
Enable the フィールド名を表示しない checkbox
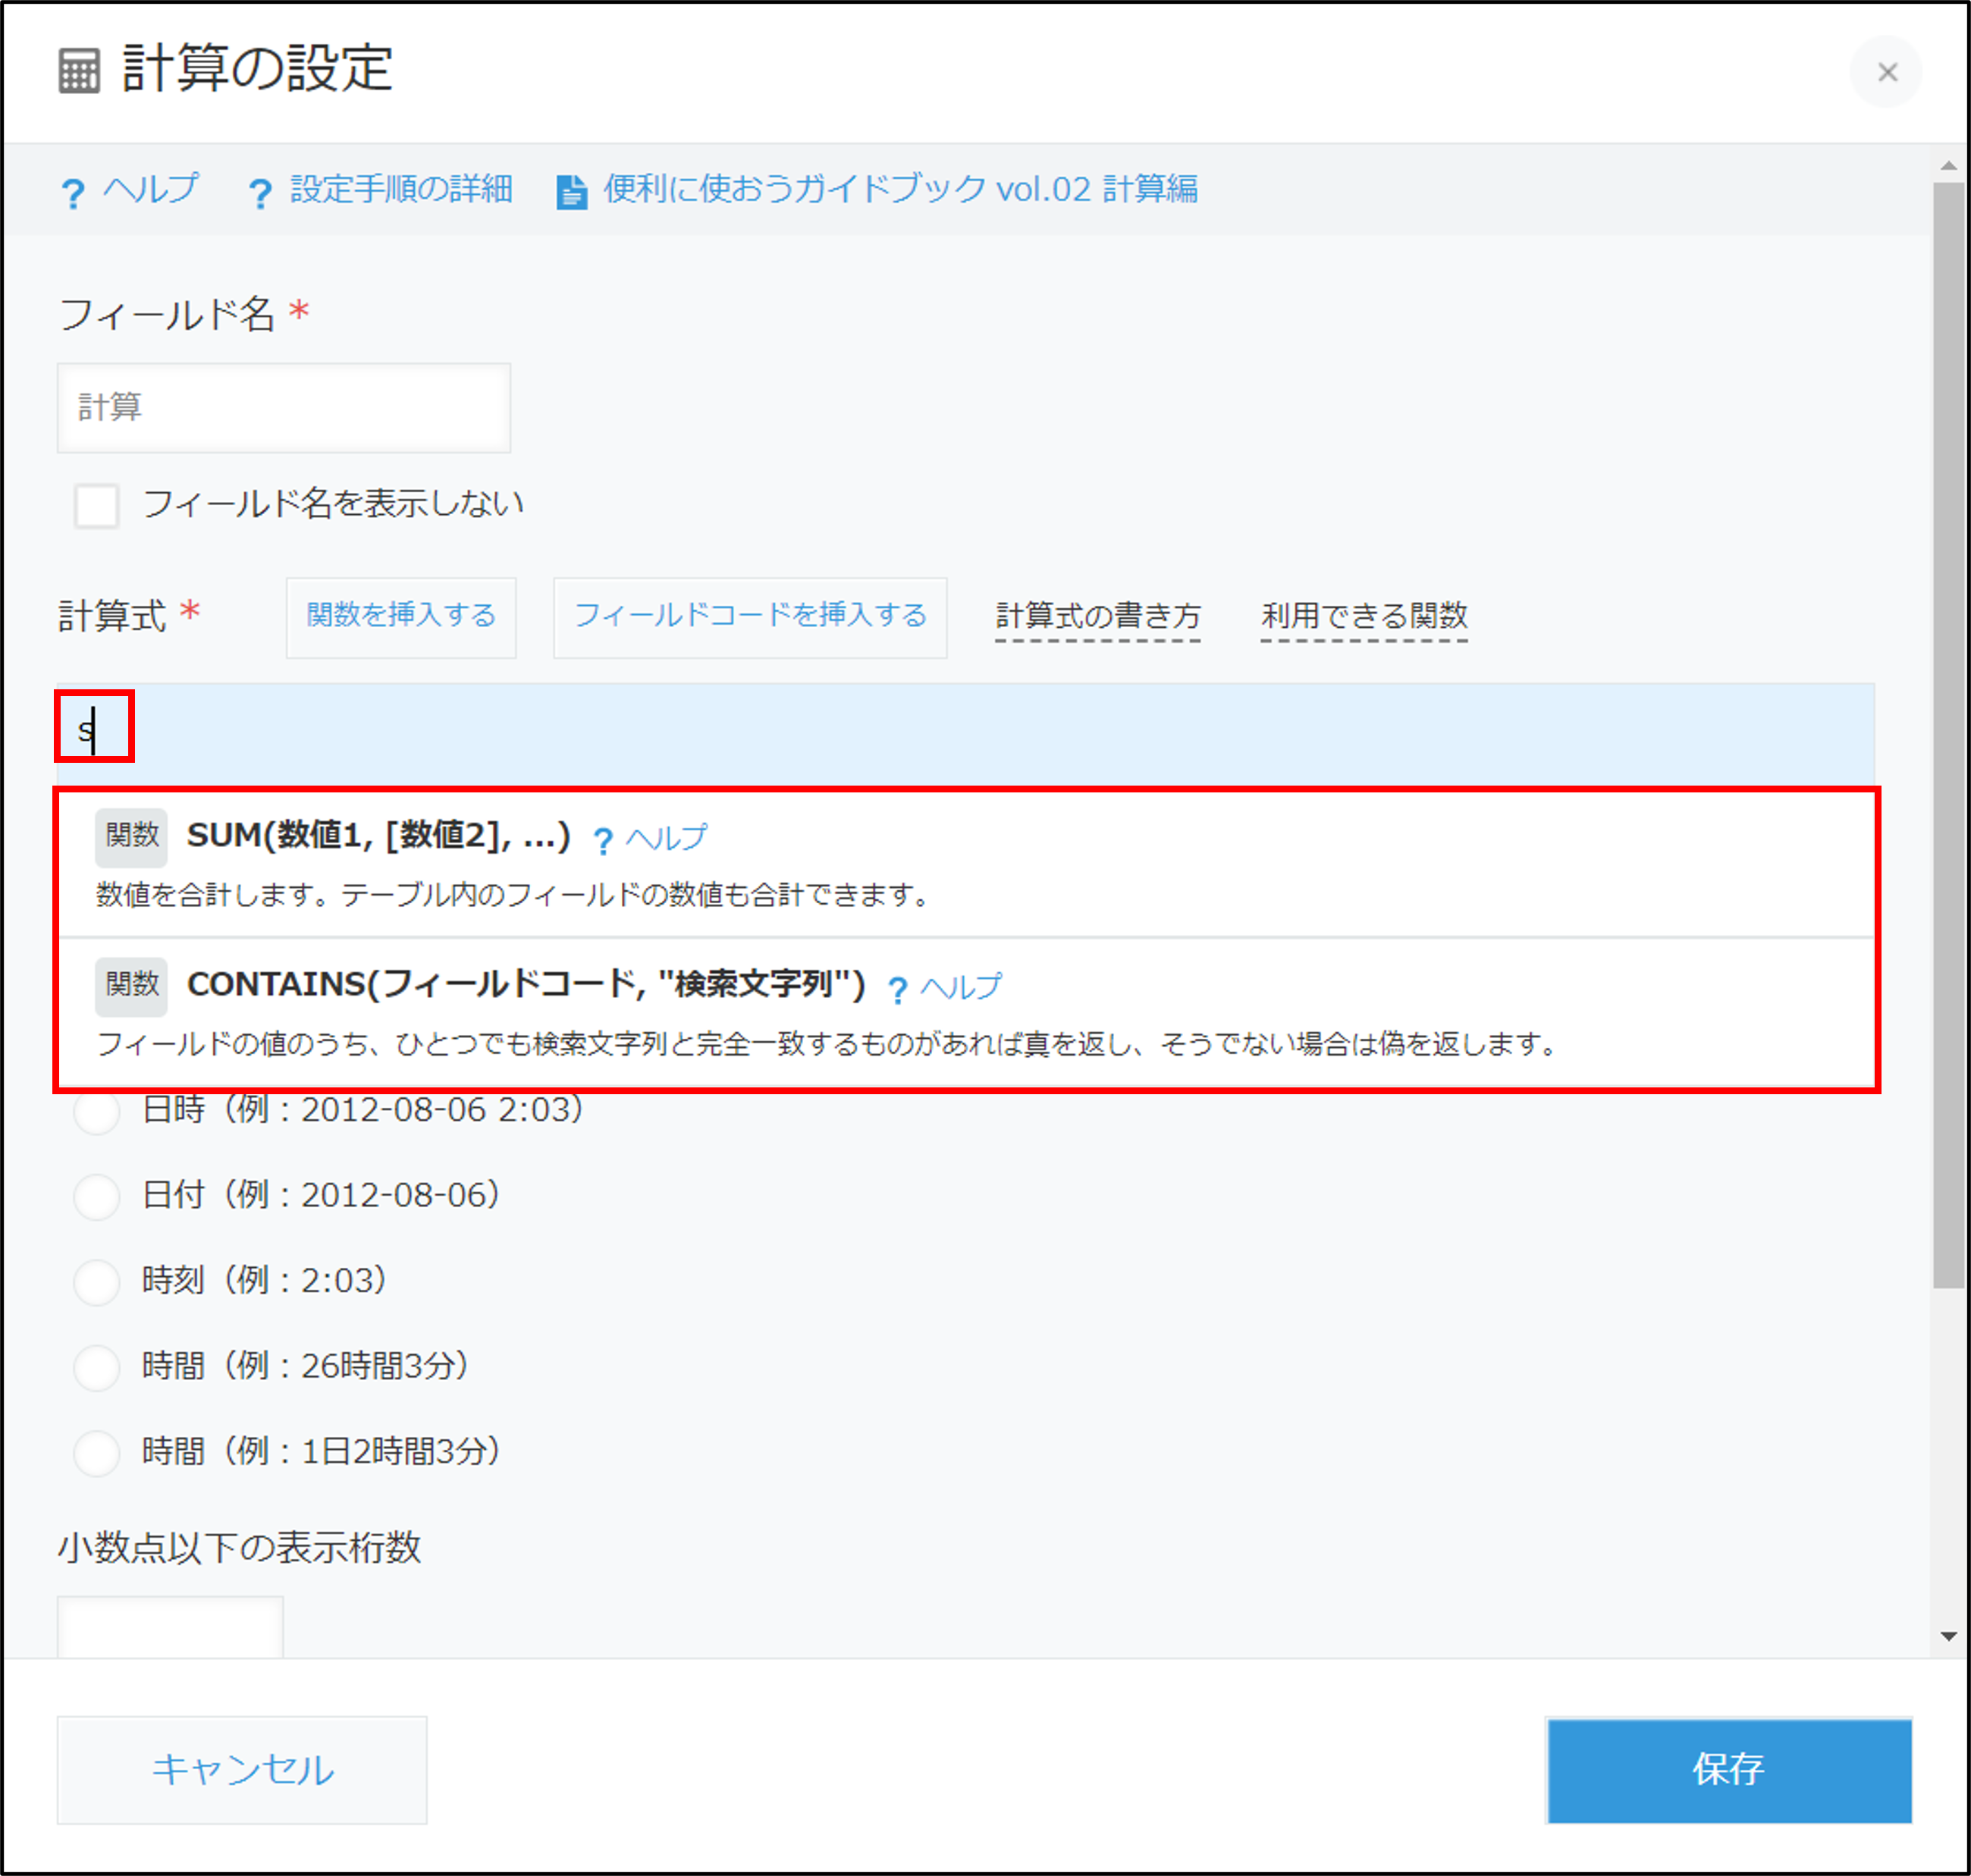[x=96, y=506]
